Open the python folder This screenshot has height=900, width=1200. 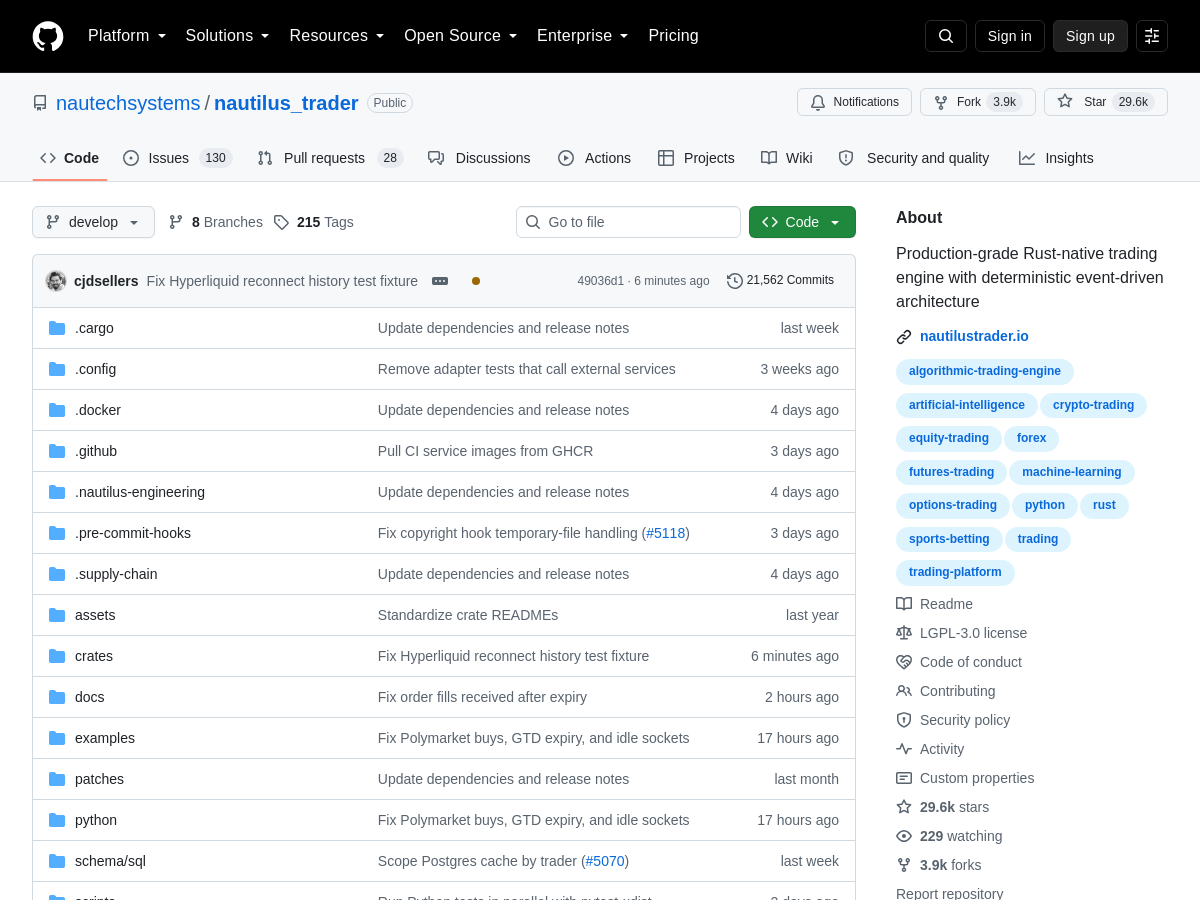(x=96, y=820)
